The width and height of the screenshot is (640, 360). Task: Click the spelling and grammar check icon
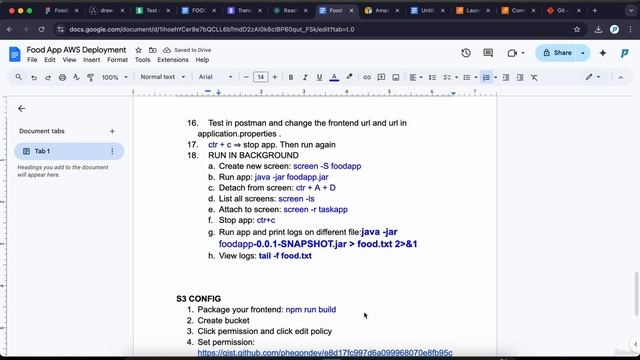(x=76, y=77)
